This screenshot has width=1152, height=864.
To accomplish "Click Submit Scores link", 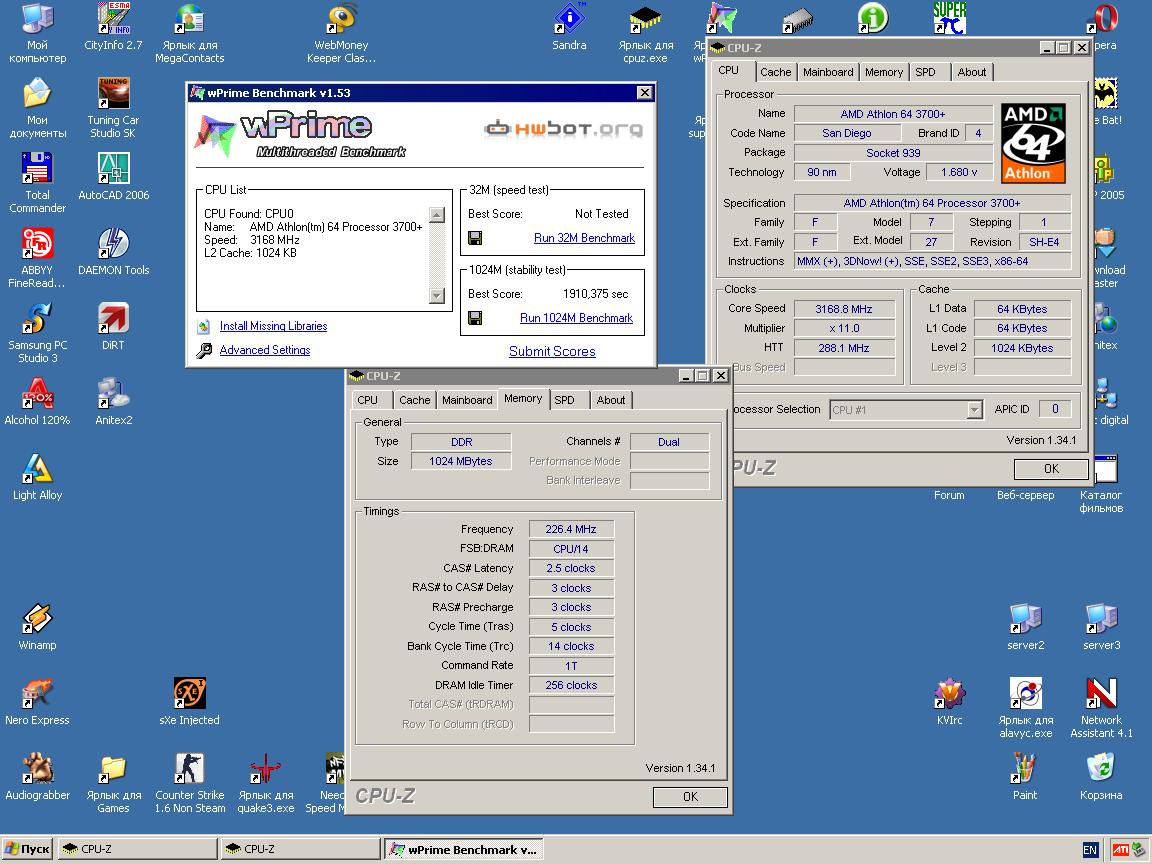I will pos(552,351).
